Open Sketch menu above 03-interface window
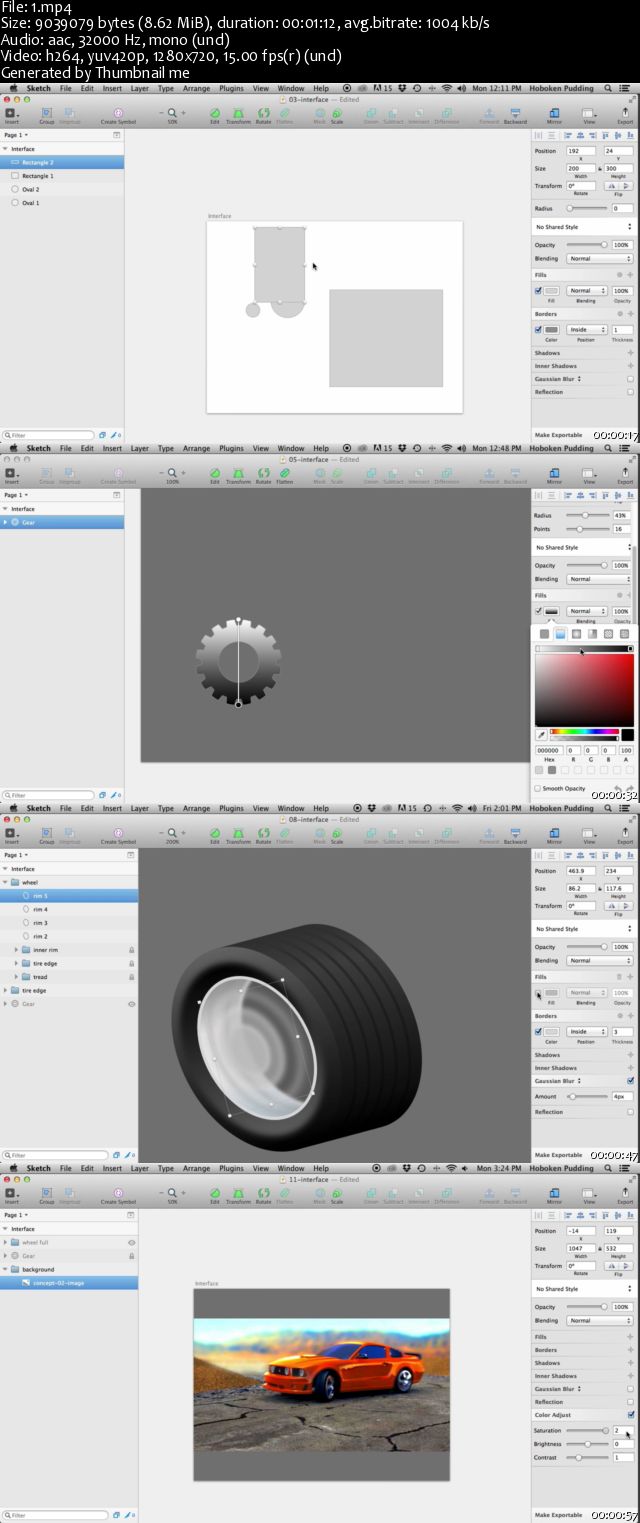 click(x=38, y=88)
